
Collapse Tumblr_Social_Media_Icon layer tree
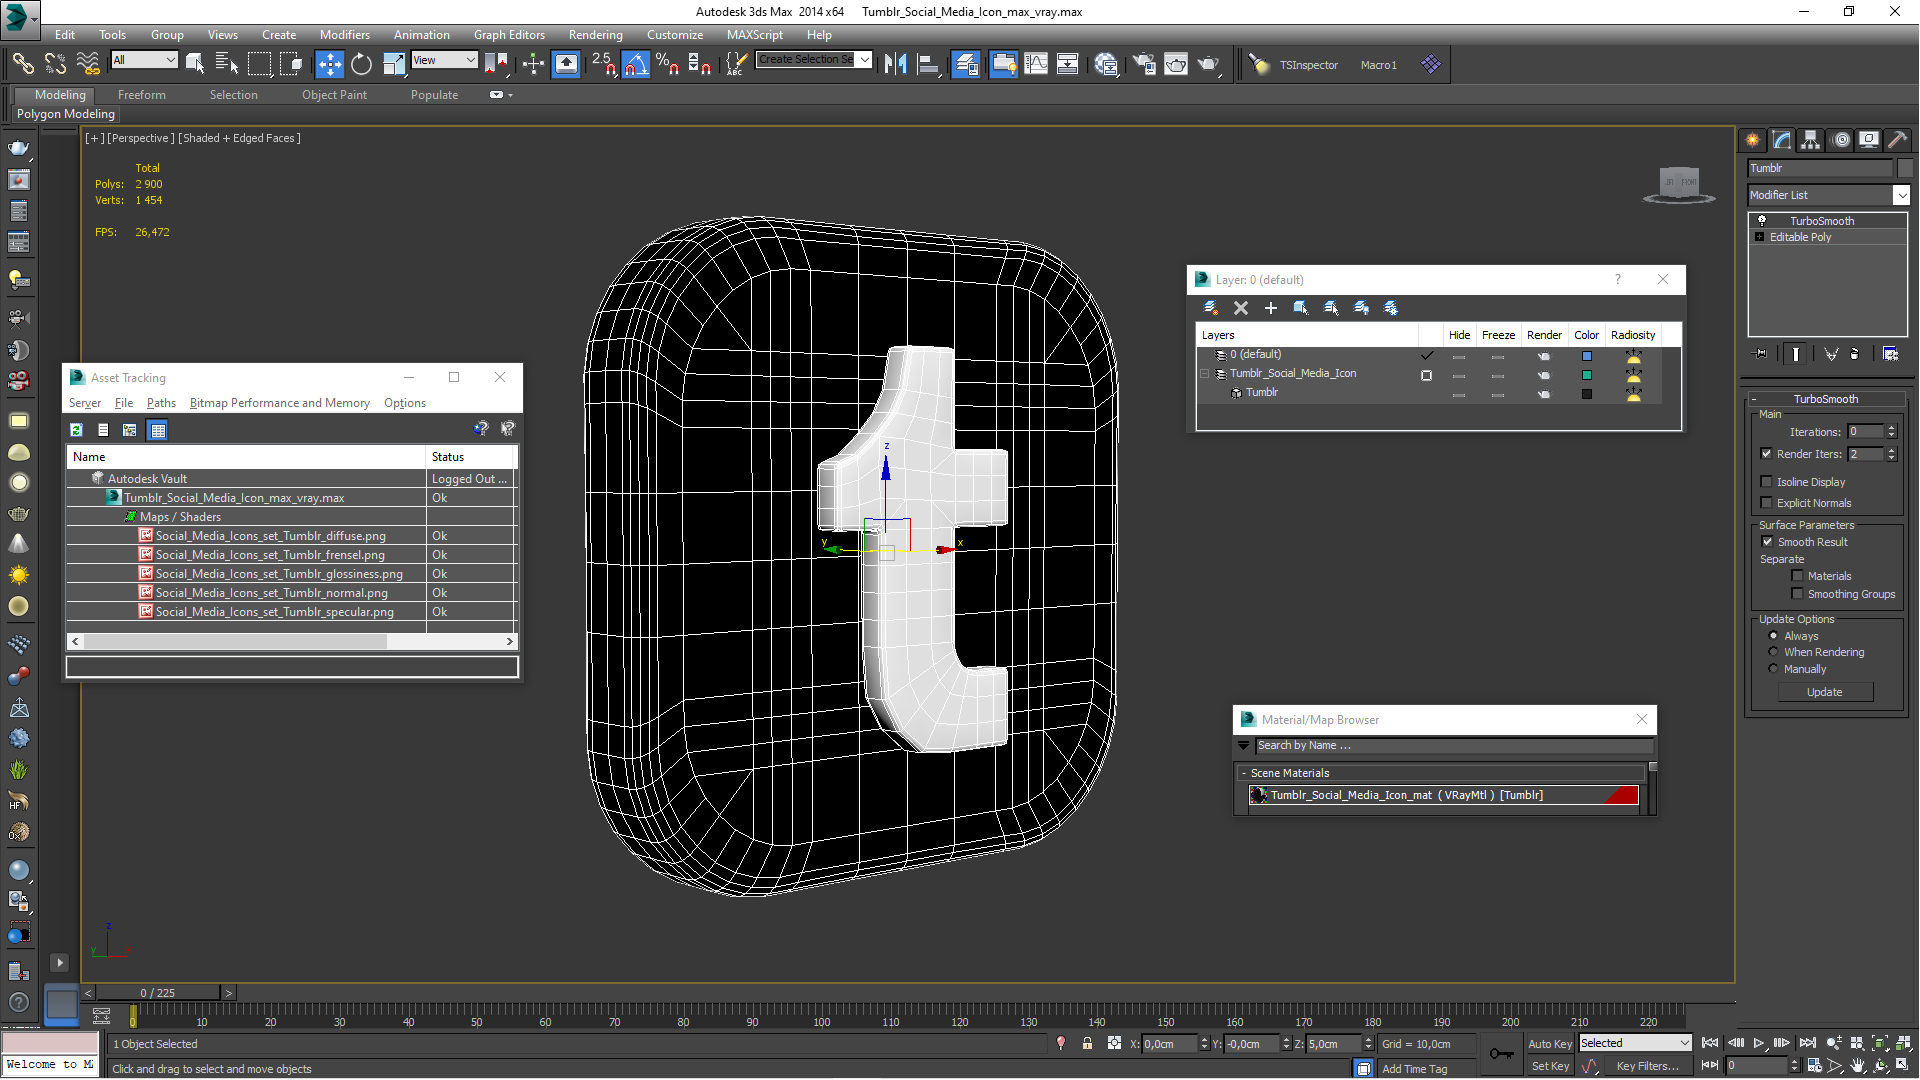click(x=1205, y=374)
